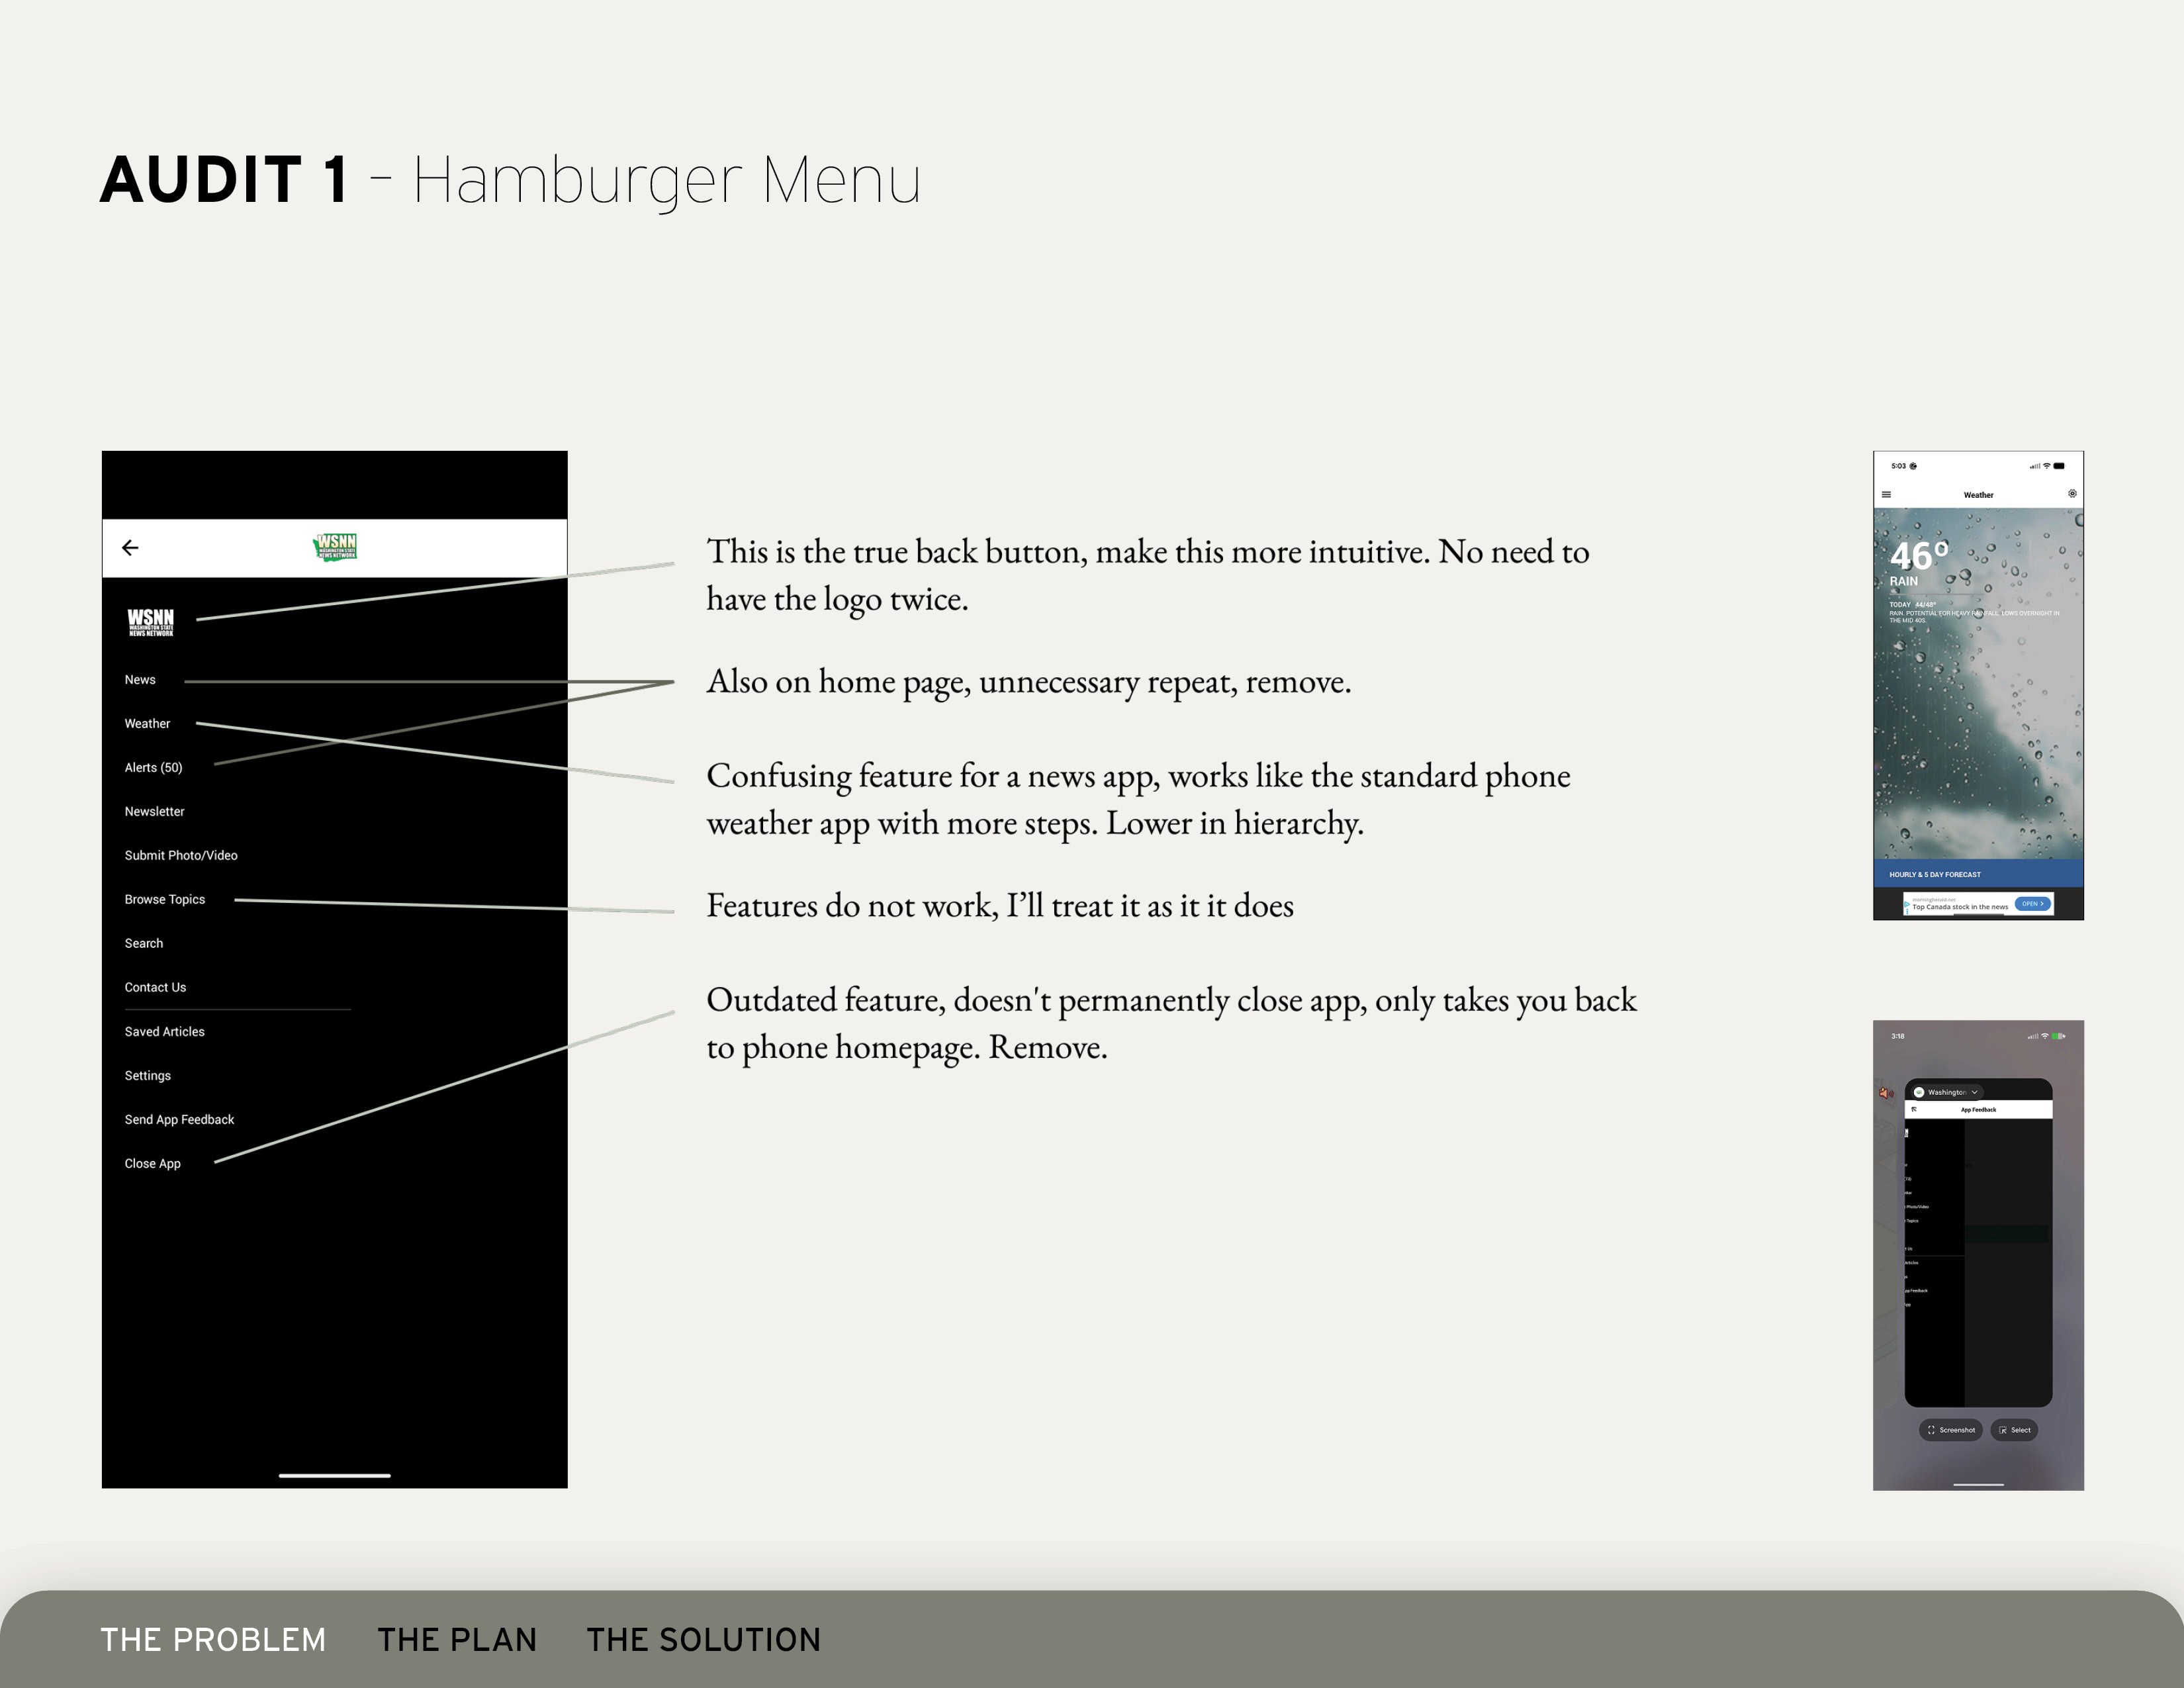The image size is (2184, 1688).
Task: Expand the Washington app dropdown chevron
Action: click(1974, 1092)
